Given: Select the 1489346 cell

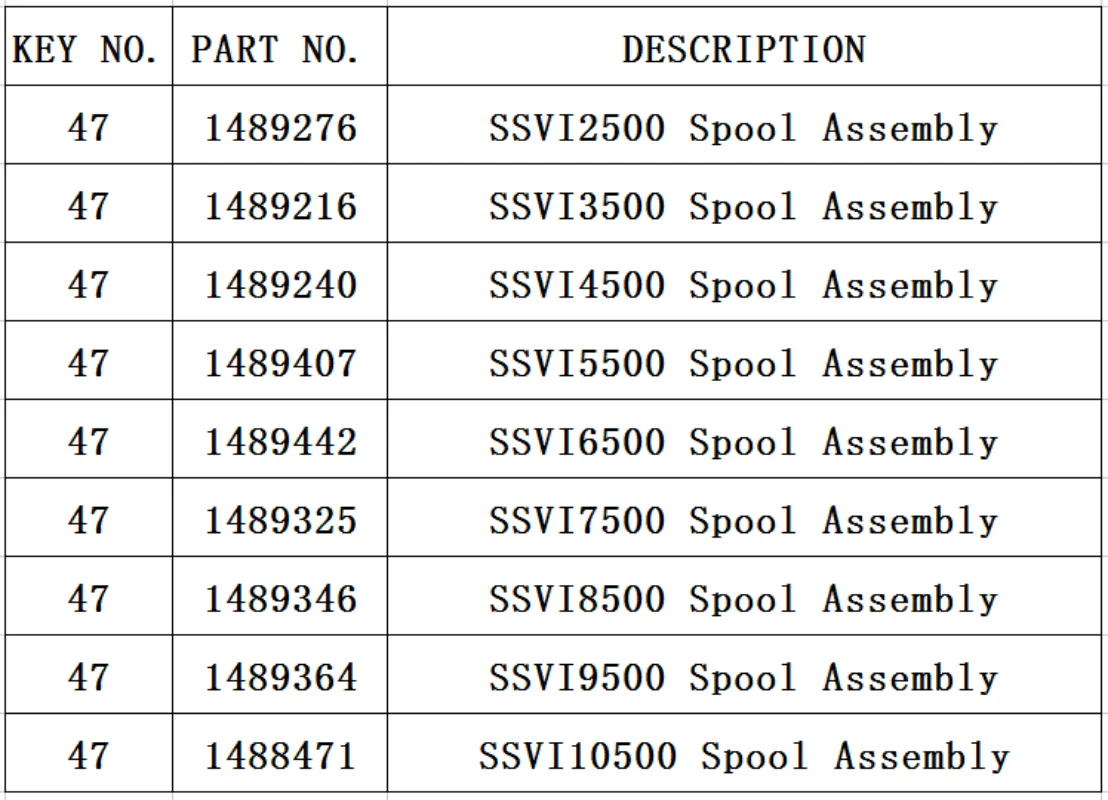Looking at the screenshot, I should (281, 600).
